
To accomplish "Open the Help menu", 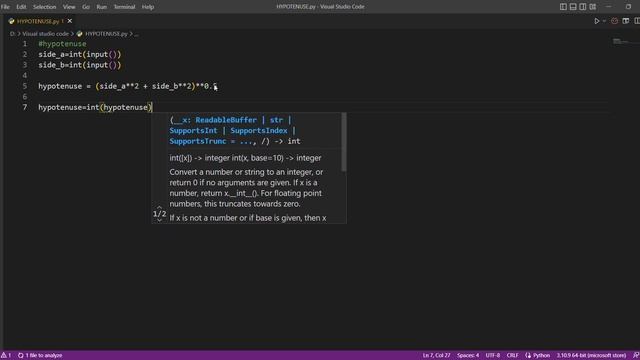I will click(x=148, y=7).
